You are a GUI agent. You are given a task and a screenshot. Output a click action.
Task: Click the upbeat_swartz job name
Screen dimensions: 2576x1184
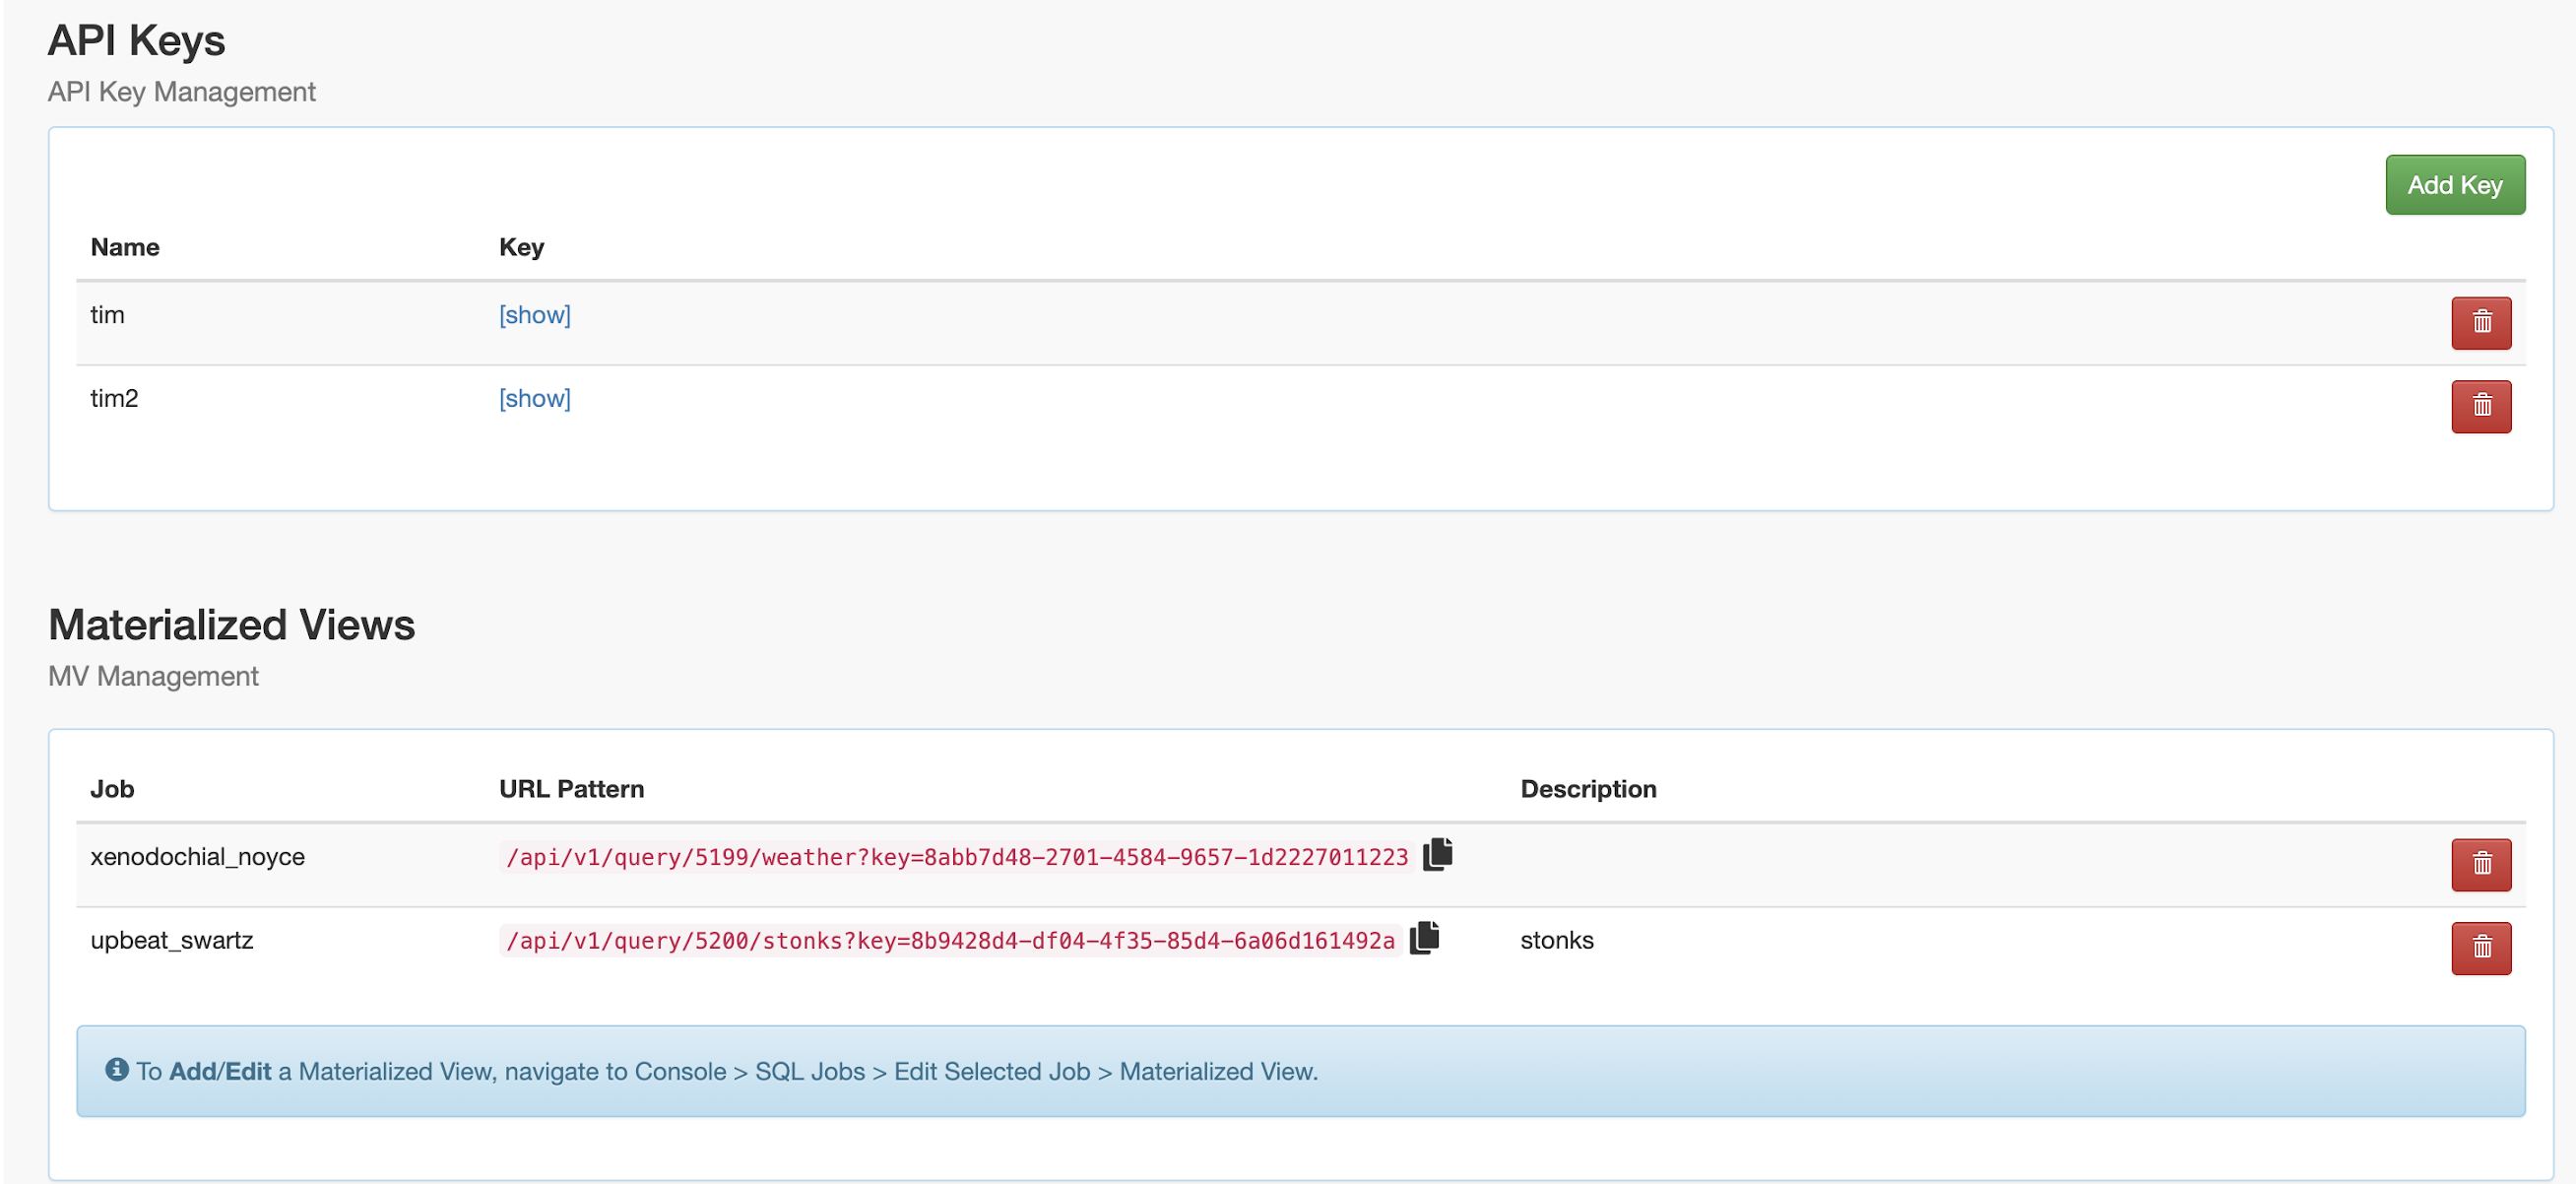(171, 940)
